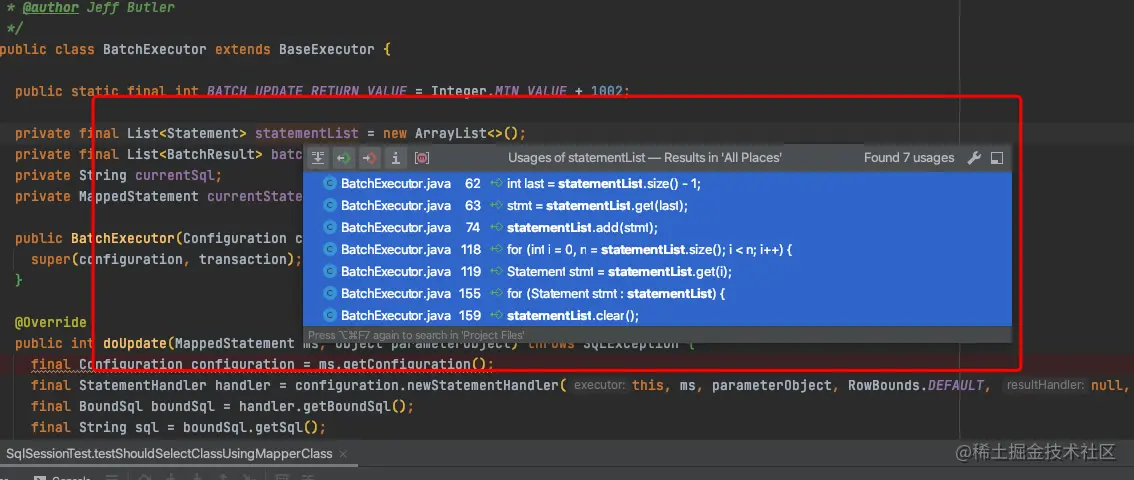Click read-access arrow icon on line 118 row
The height and width of the screenshot is (480, 1134).
[x=496, y=249]
